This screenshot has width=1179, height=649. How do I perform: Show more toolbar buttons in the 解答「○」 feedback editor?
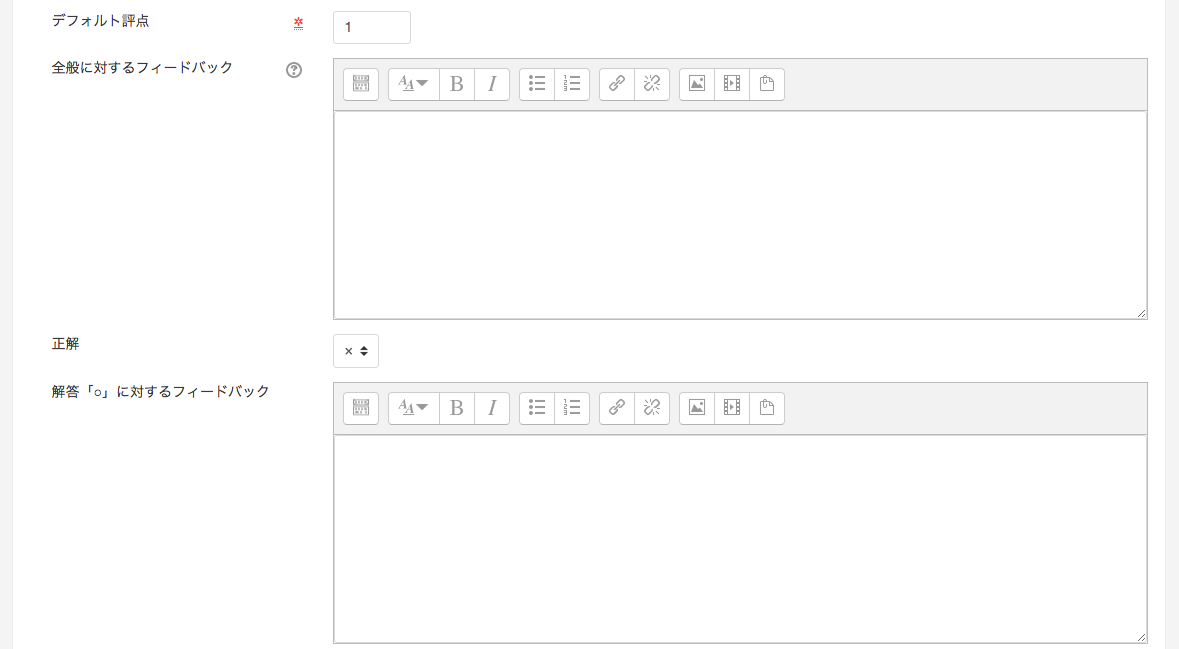tap(361, 408)
